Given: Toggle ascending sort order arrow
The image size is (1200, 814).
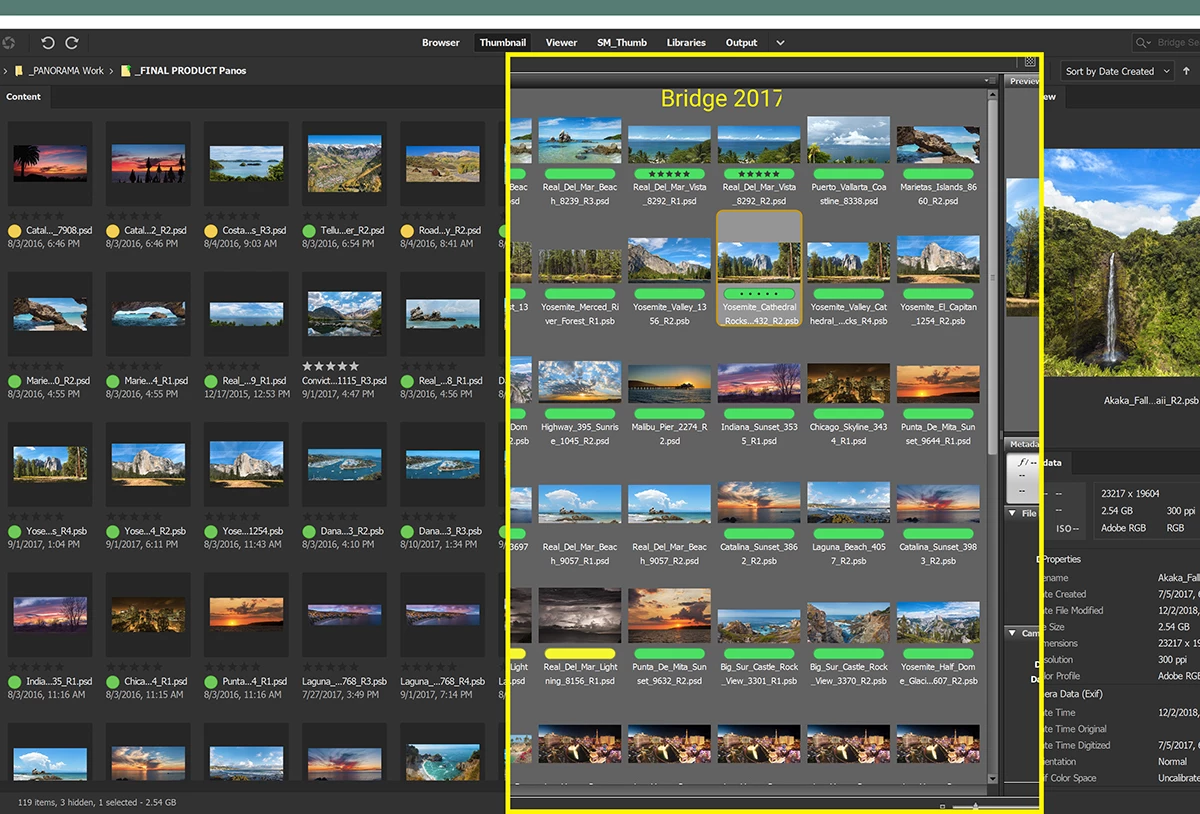Looking at the screenshot, I should point(1186,71).
